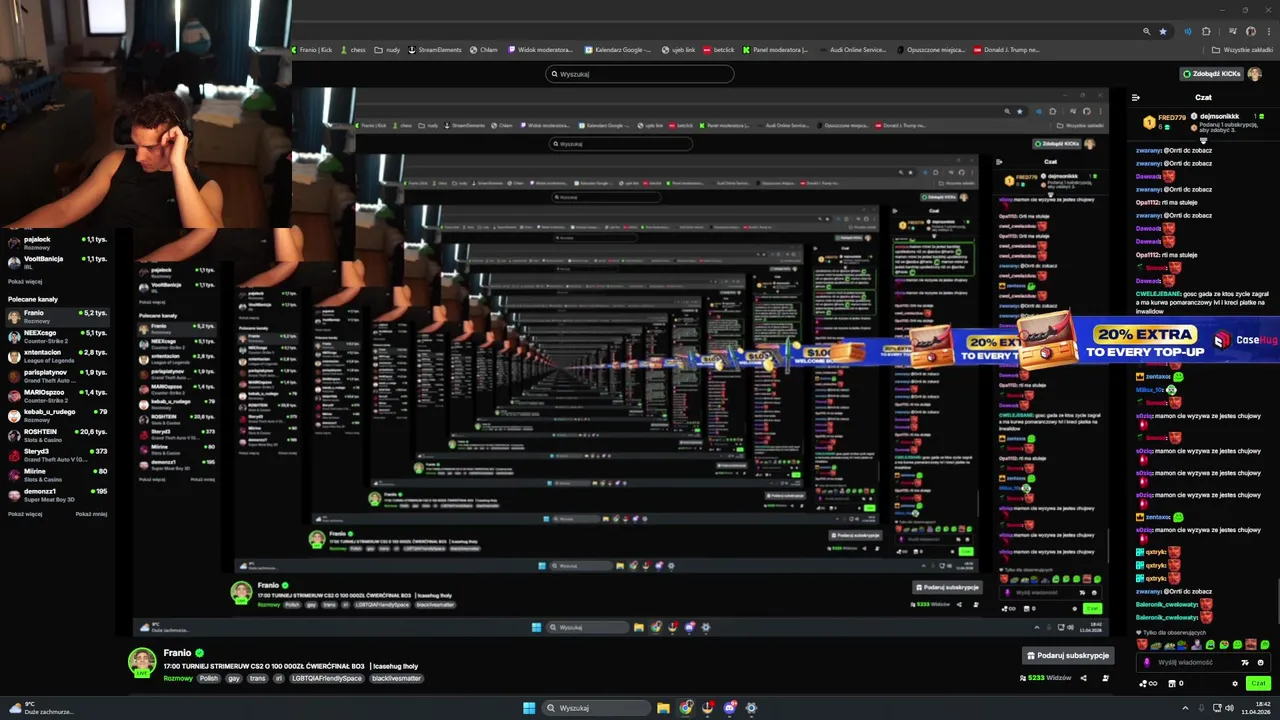Open the Wszystkie zakładki bookmarks folder
Viewport: 1280px width, 720px height.
pyautogui.click(x=1242, y=49)
